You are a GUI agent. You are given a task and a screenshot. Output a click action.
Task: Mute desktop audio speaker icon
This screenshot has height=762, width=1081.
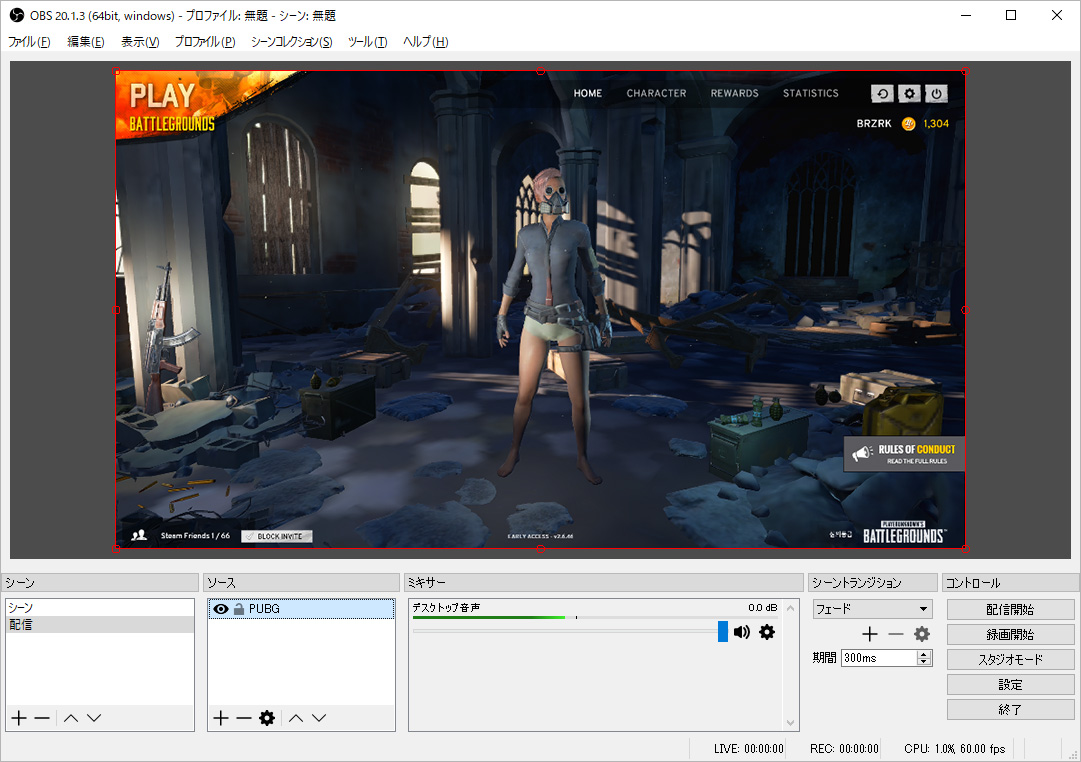[x=742, y=632]
